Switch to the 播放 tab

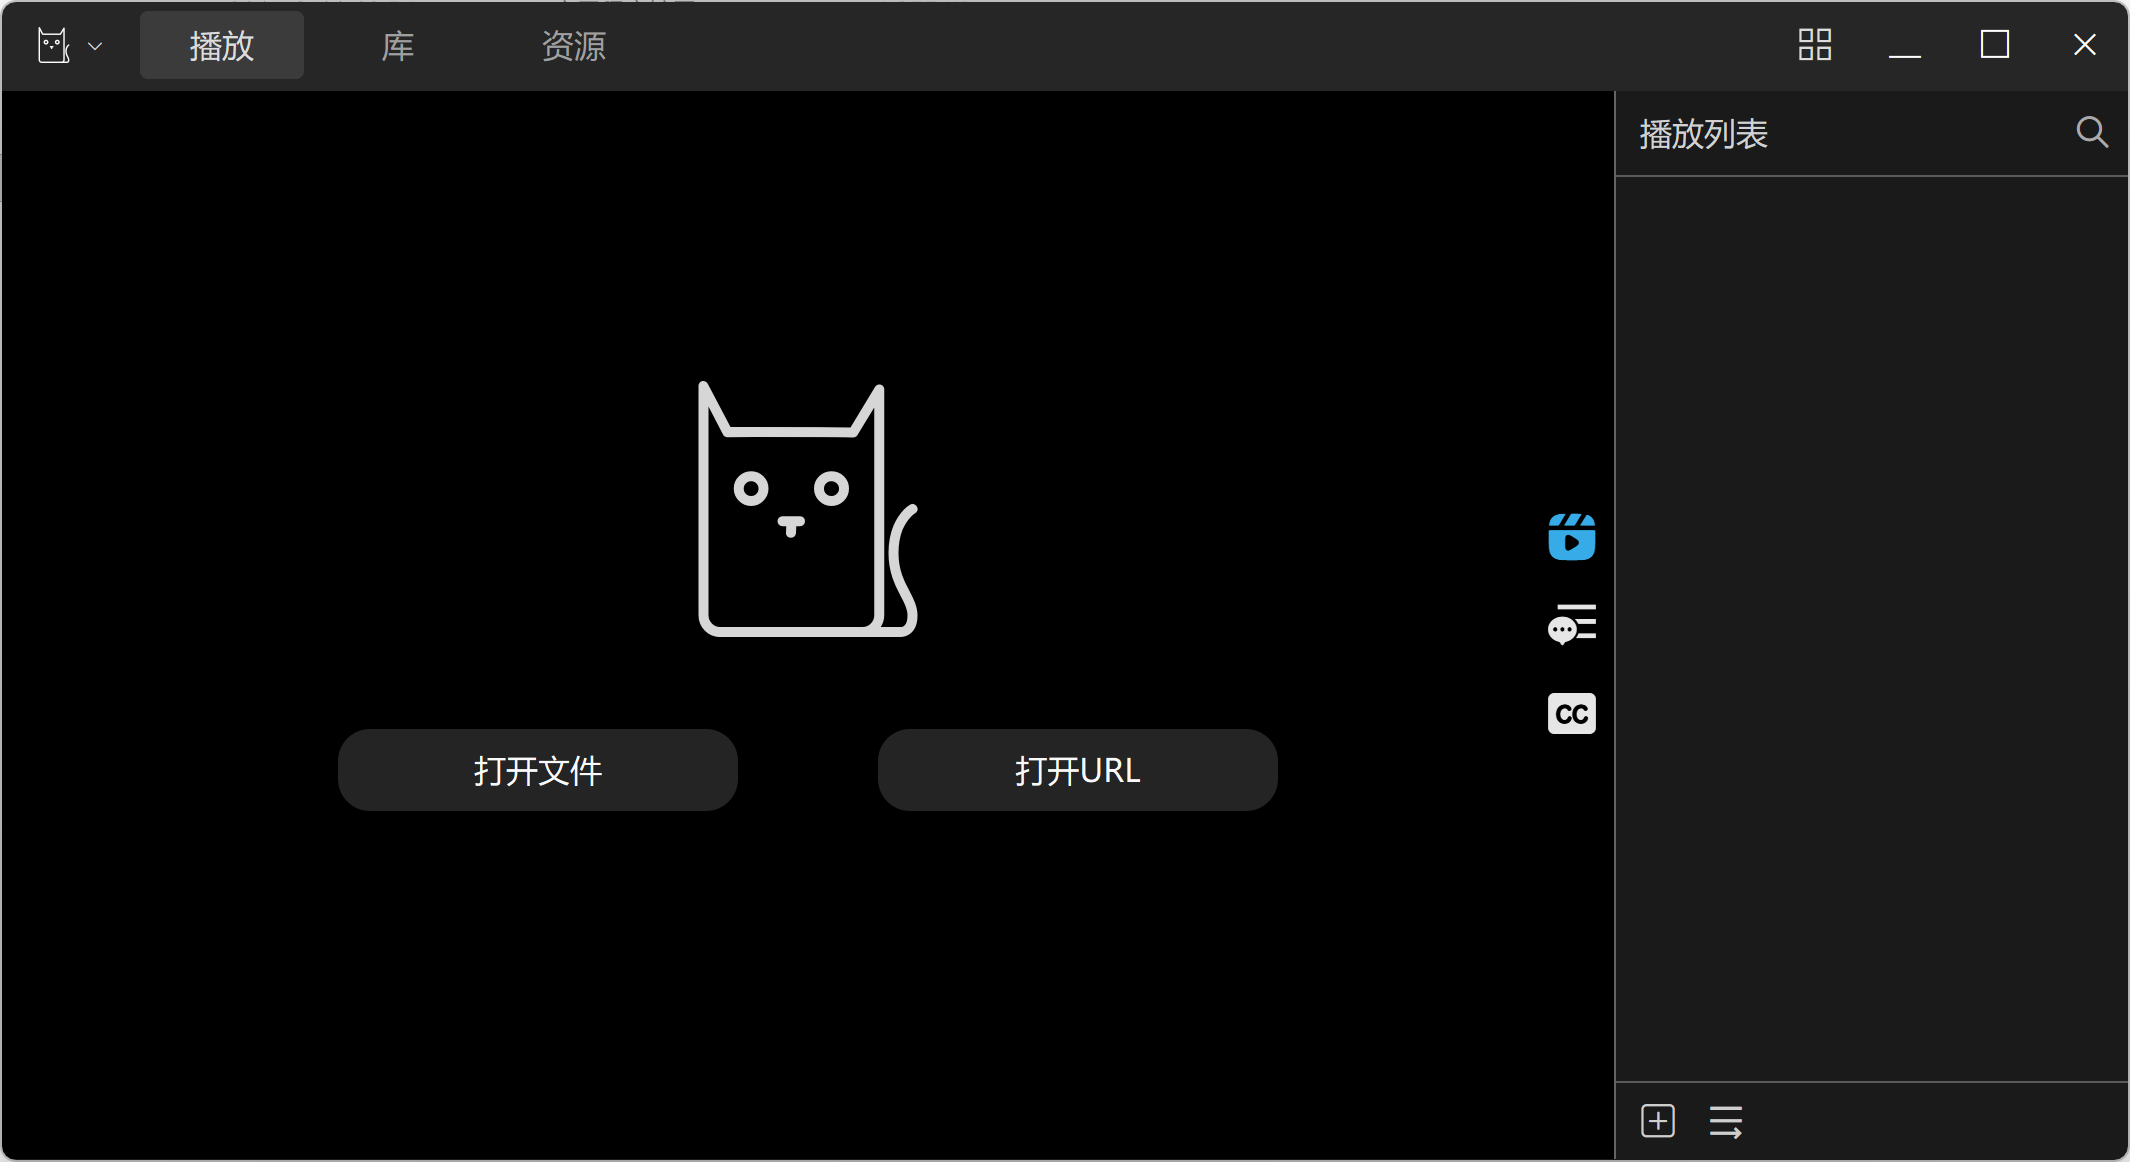(x=222, y=46)
